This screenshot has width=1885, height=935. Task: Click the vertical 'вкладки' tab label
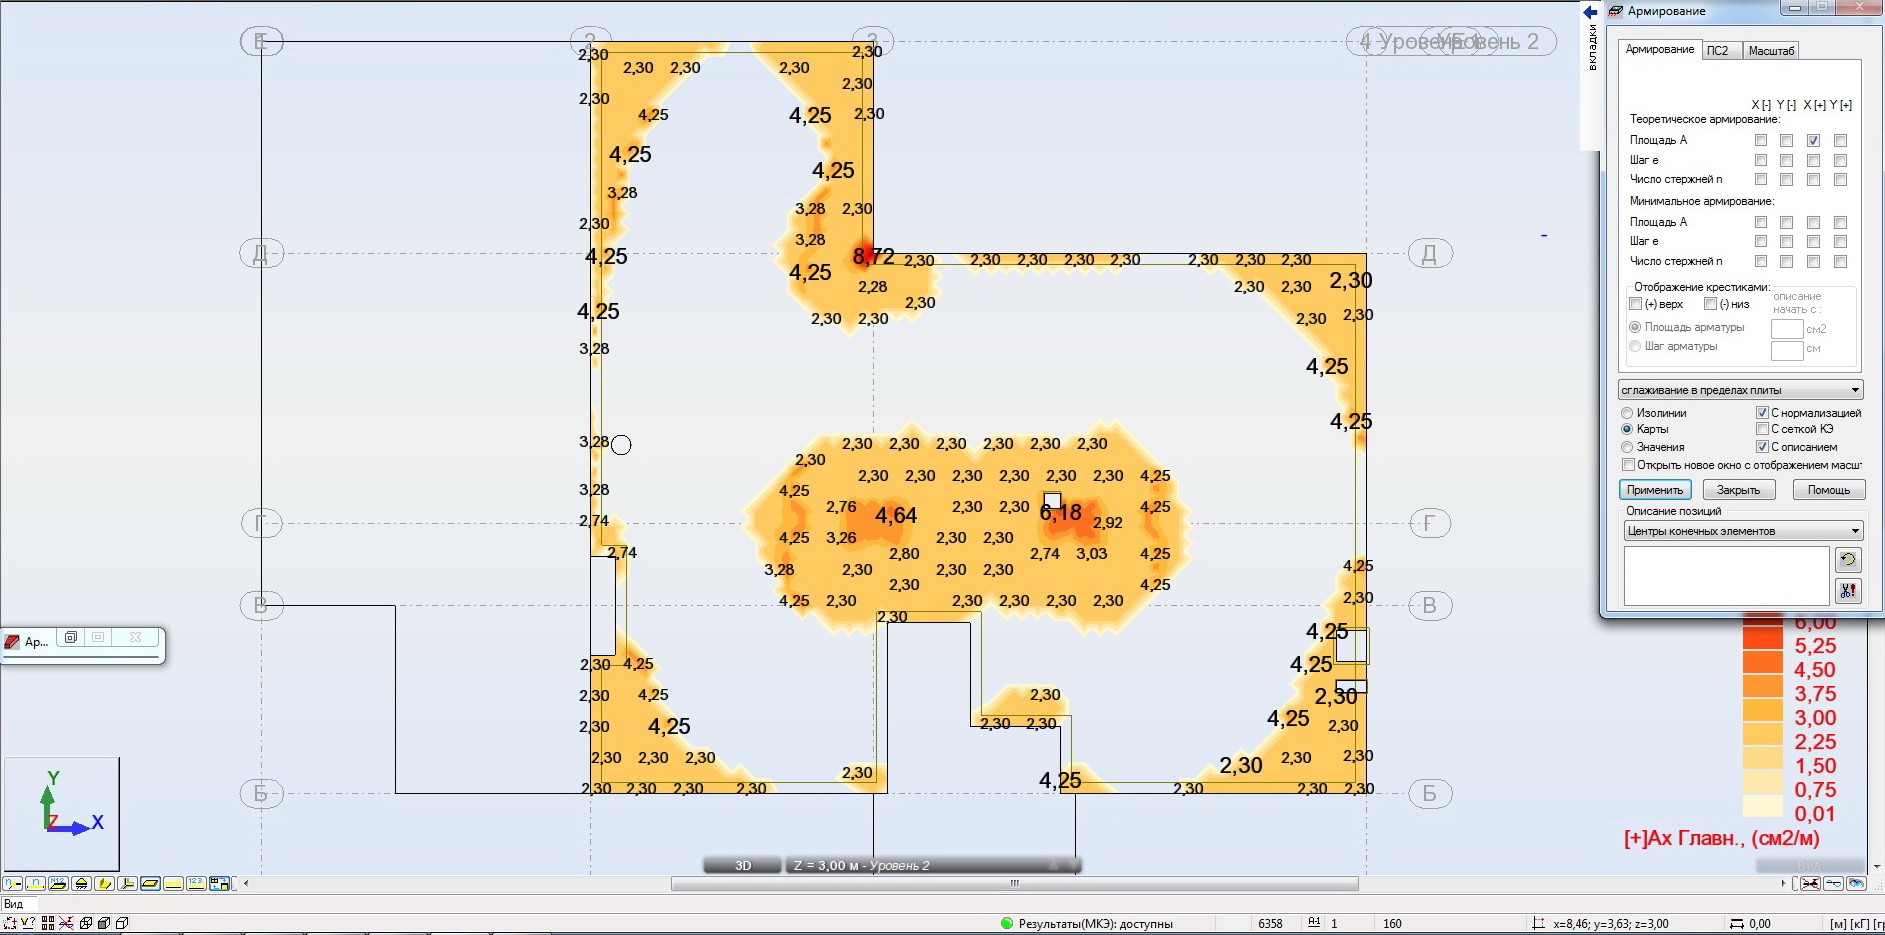point(1593,46)
